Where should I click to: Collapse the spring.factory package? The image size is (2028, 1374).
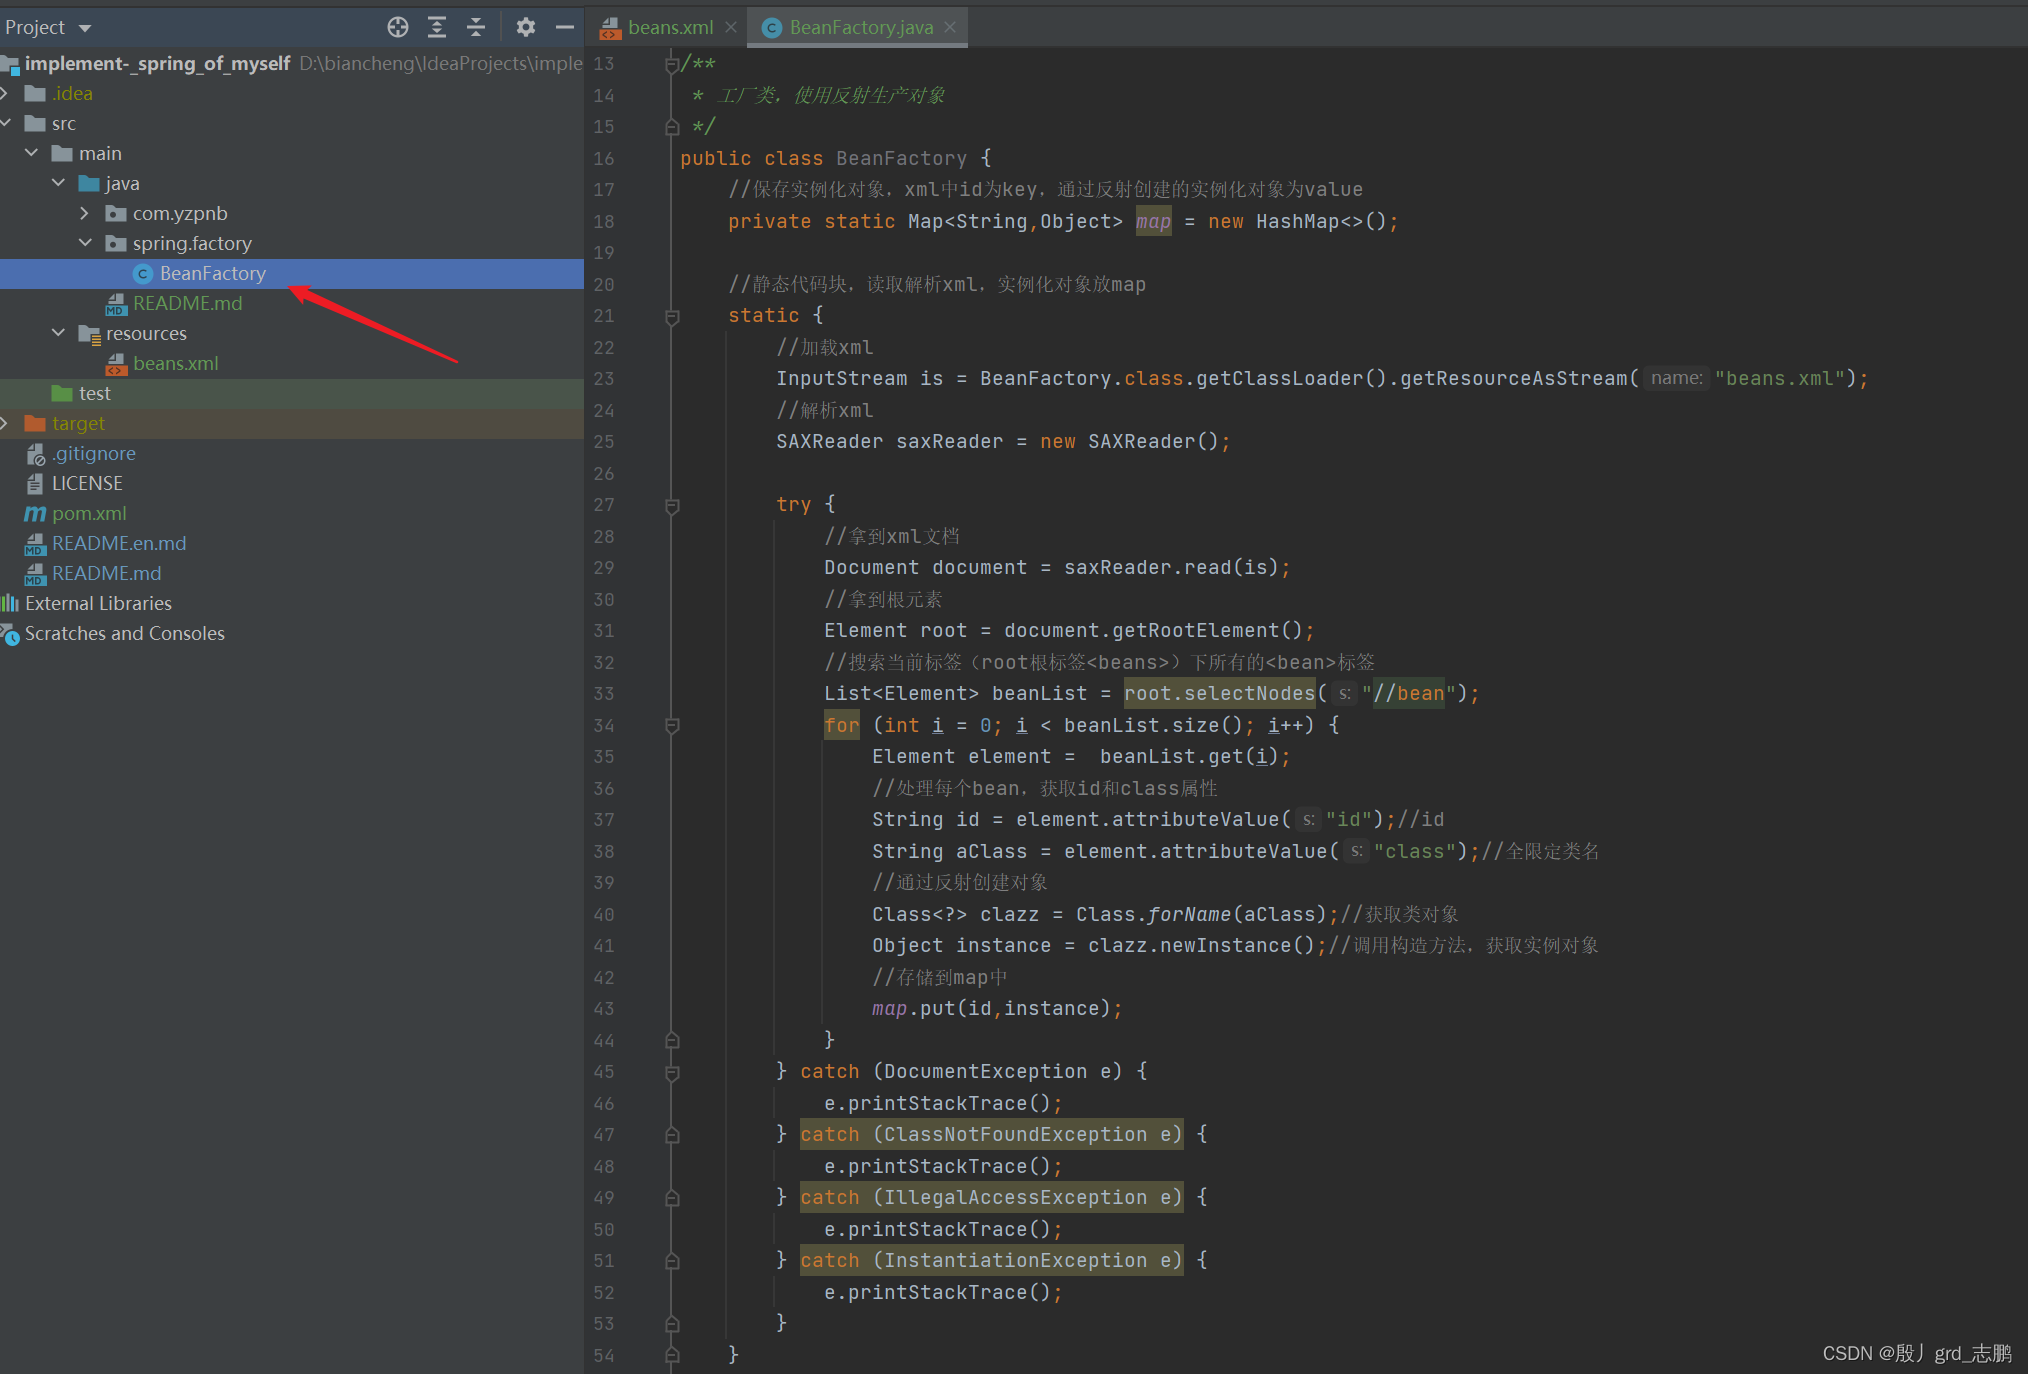pos(85,243)
